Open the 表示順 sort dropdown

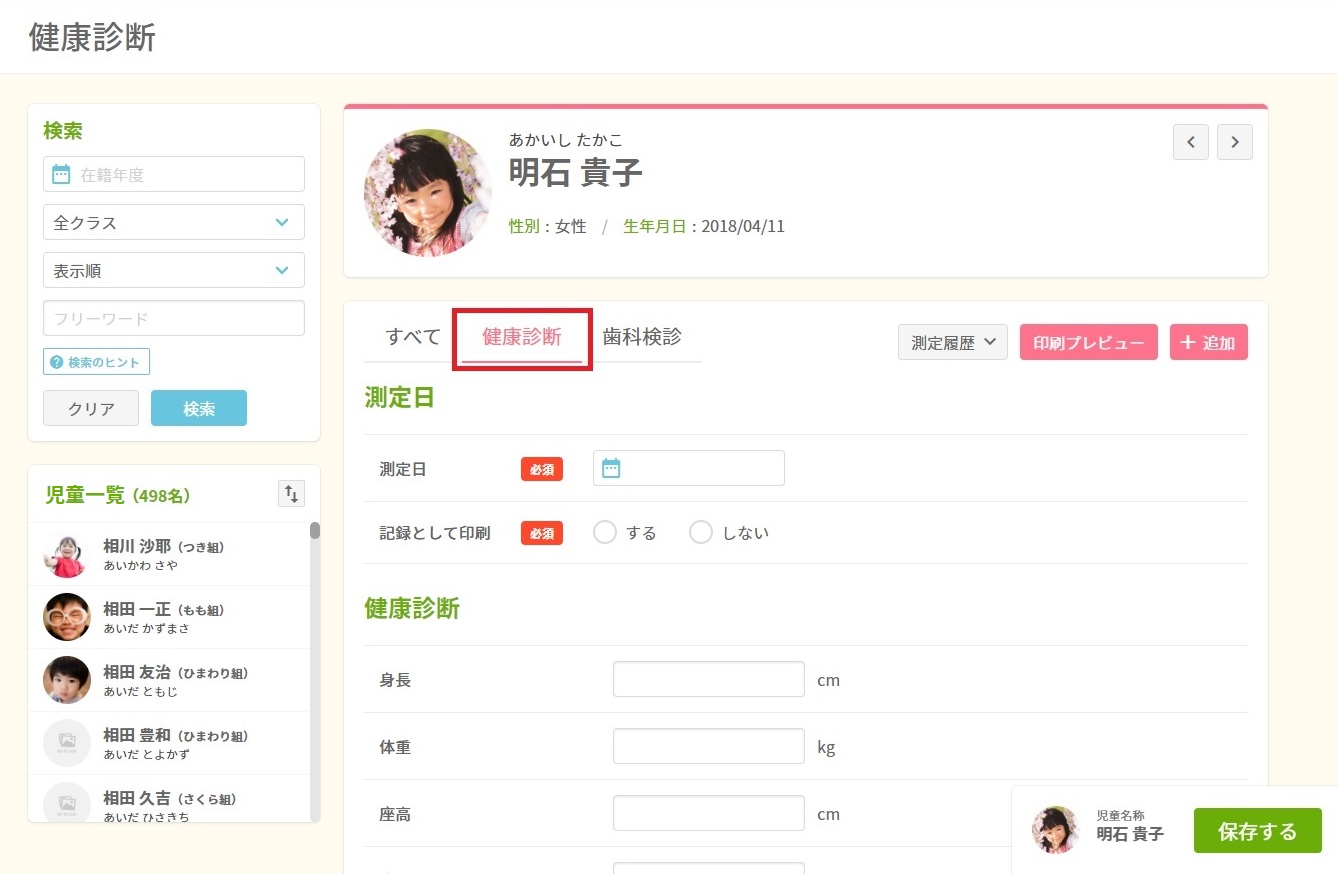tap(174, 270)
